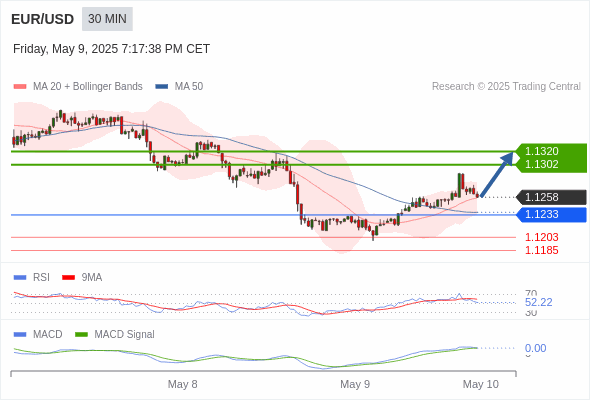Click the 'MA 50' legend label
The height and width of the screenshot is (400, 590).
click(189, 87)
